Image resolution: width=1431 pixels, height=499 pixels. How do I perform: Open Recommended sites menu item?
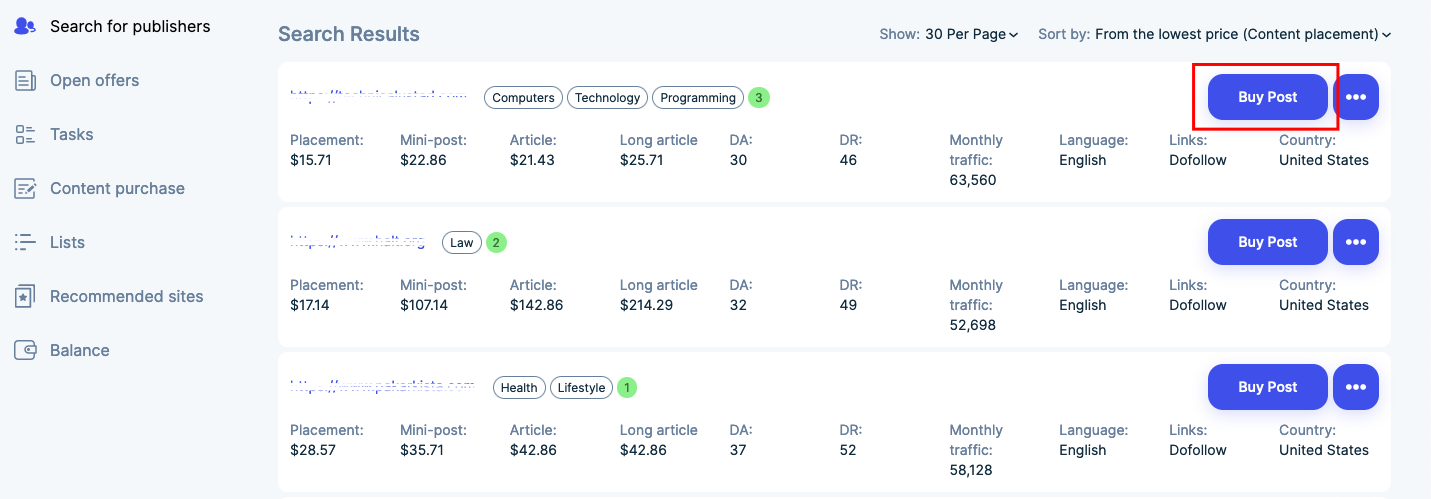click(127, 296)
